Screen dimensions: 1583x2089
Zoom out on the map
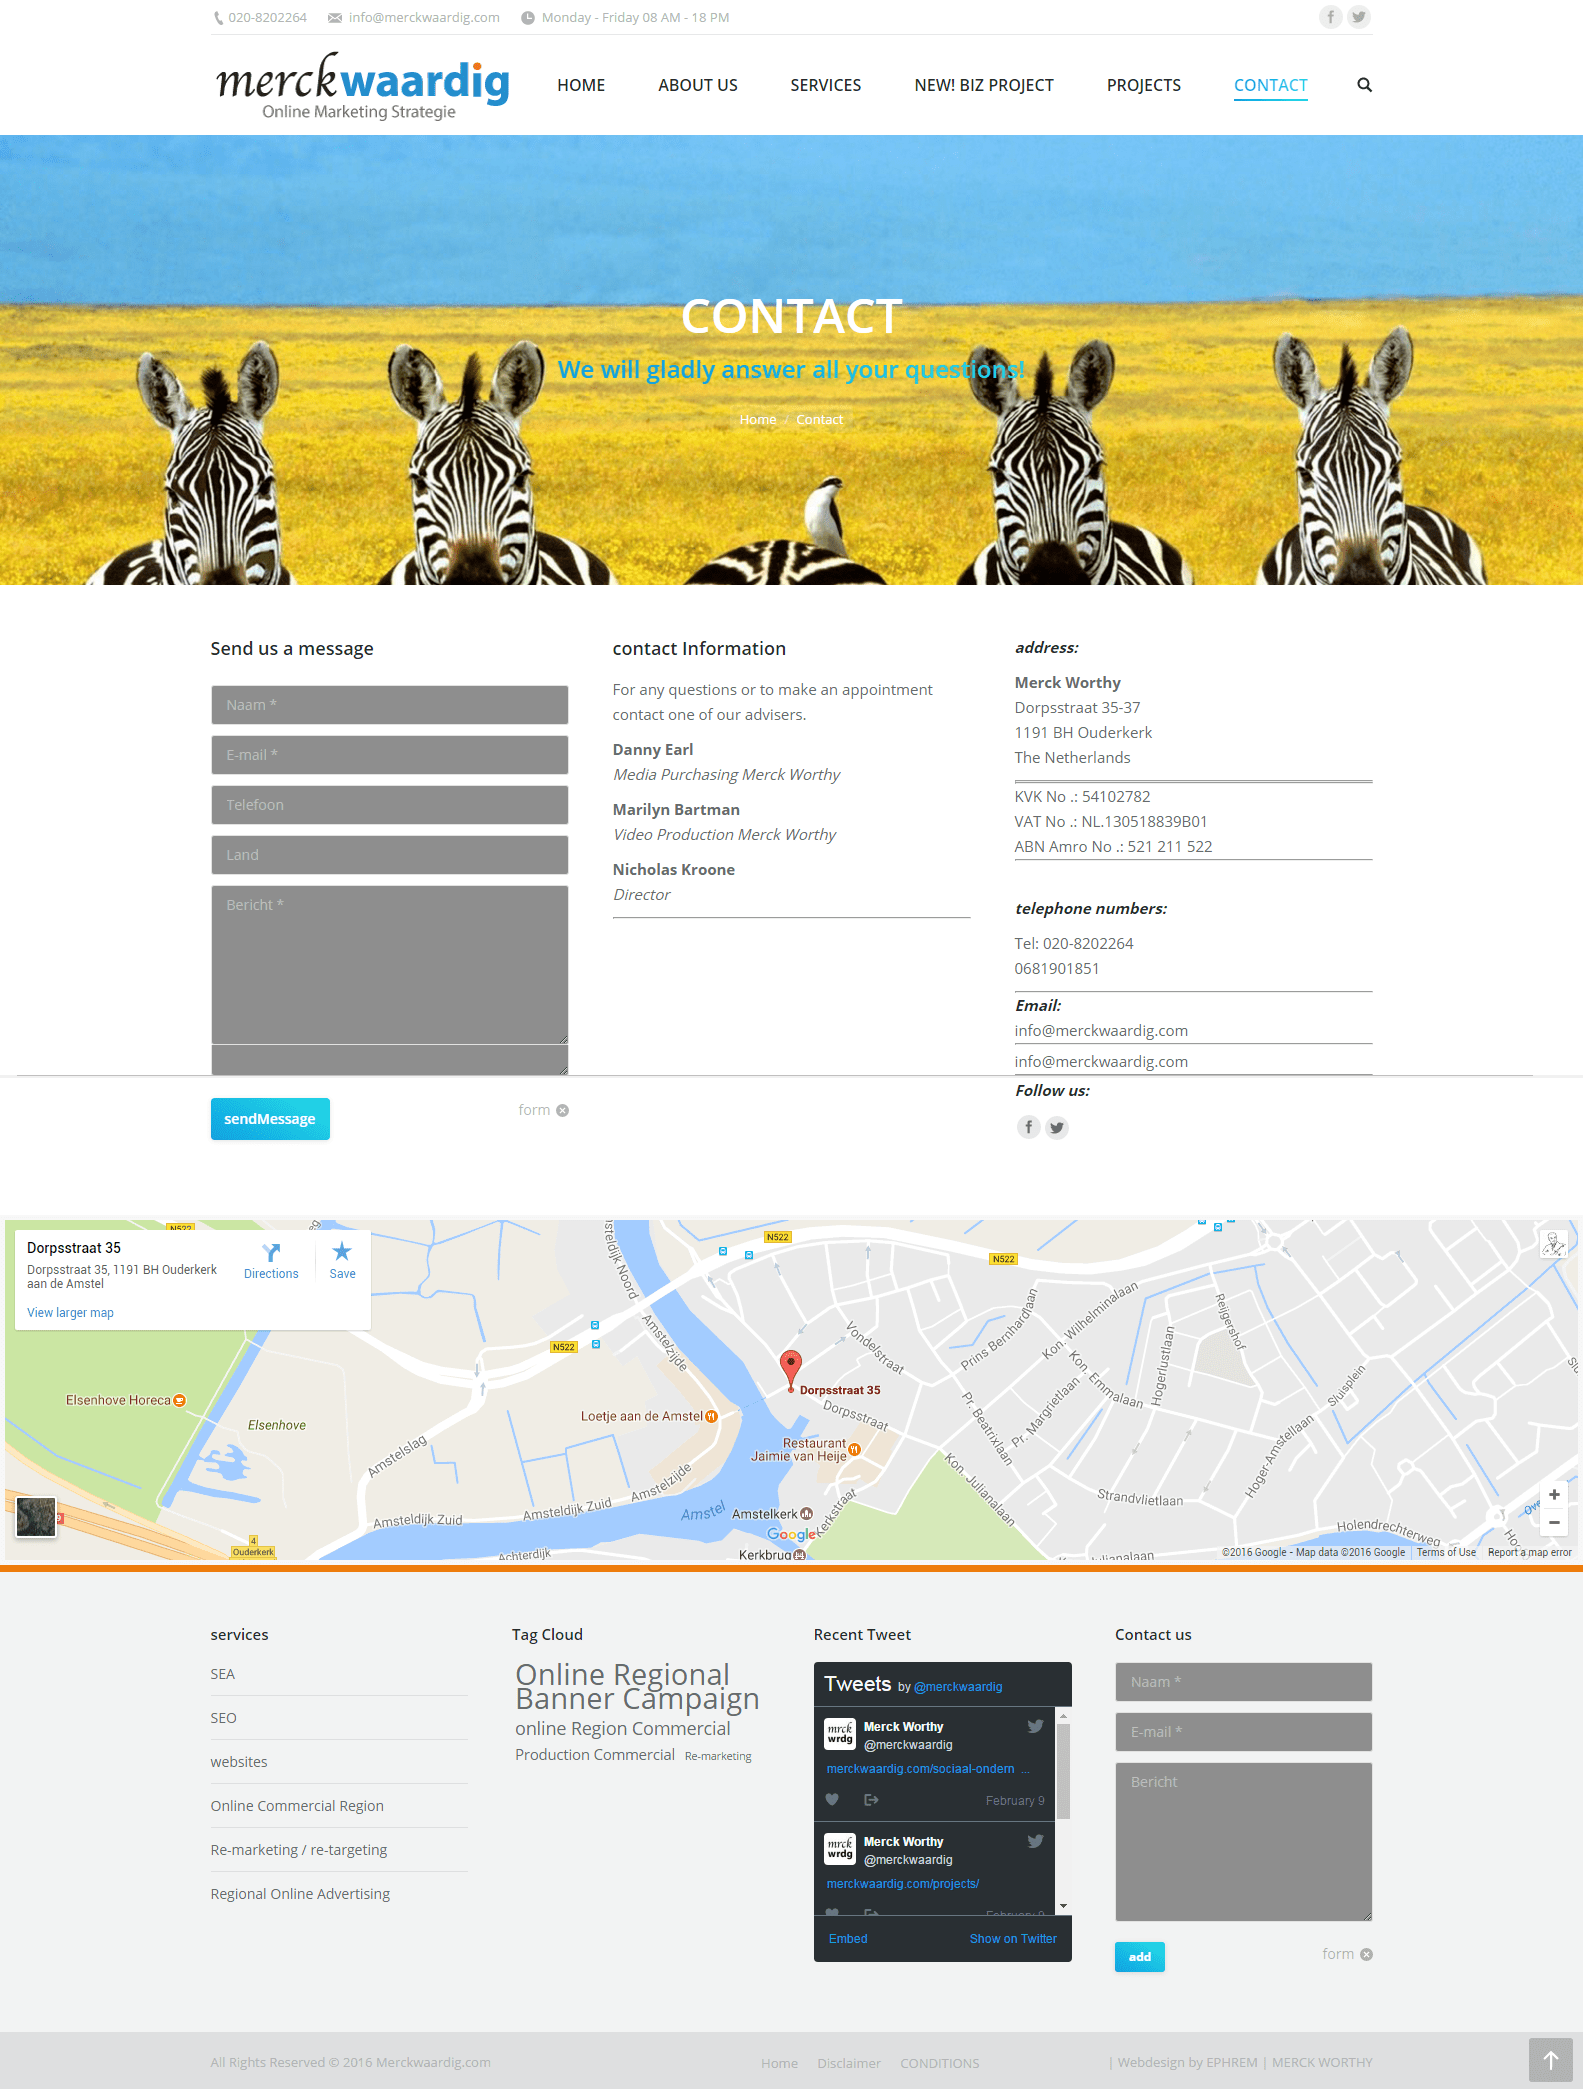click(1554, 1523)
